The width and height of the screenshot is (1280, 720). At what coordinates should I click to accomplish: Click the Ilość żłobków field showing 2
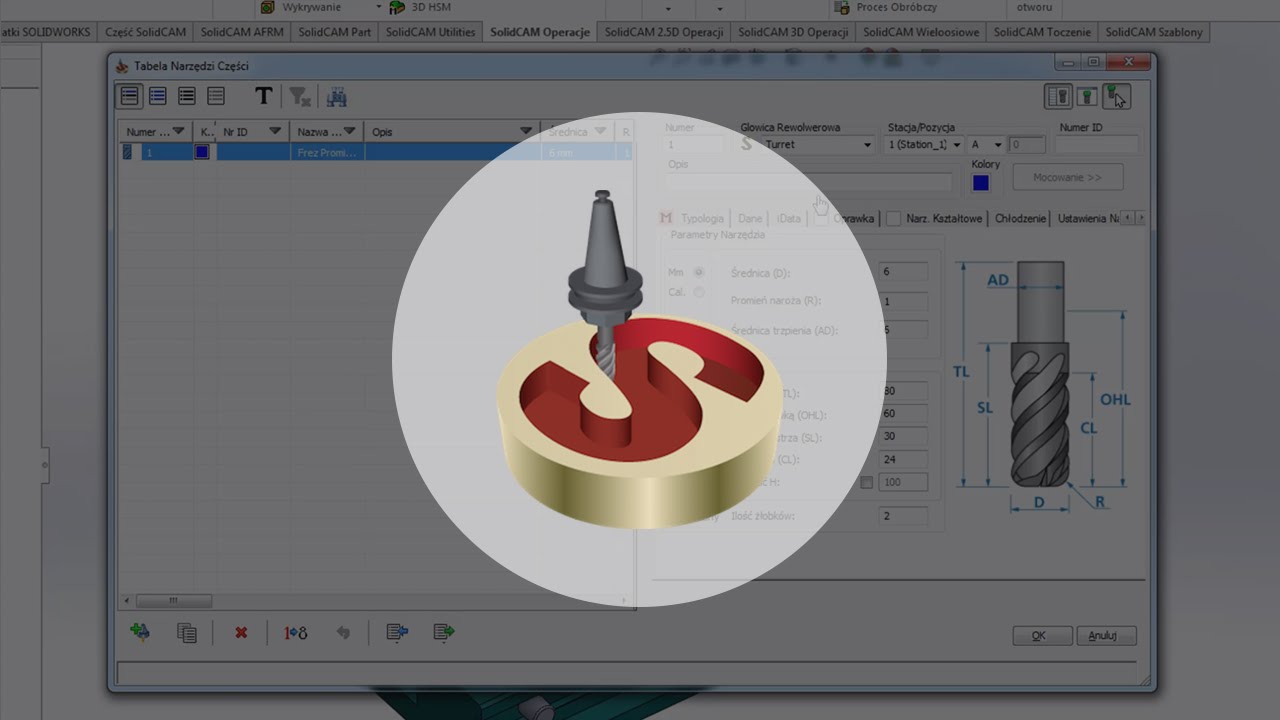click(x=903, y=516)
